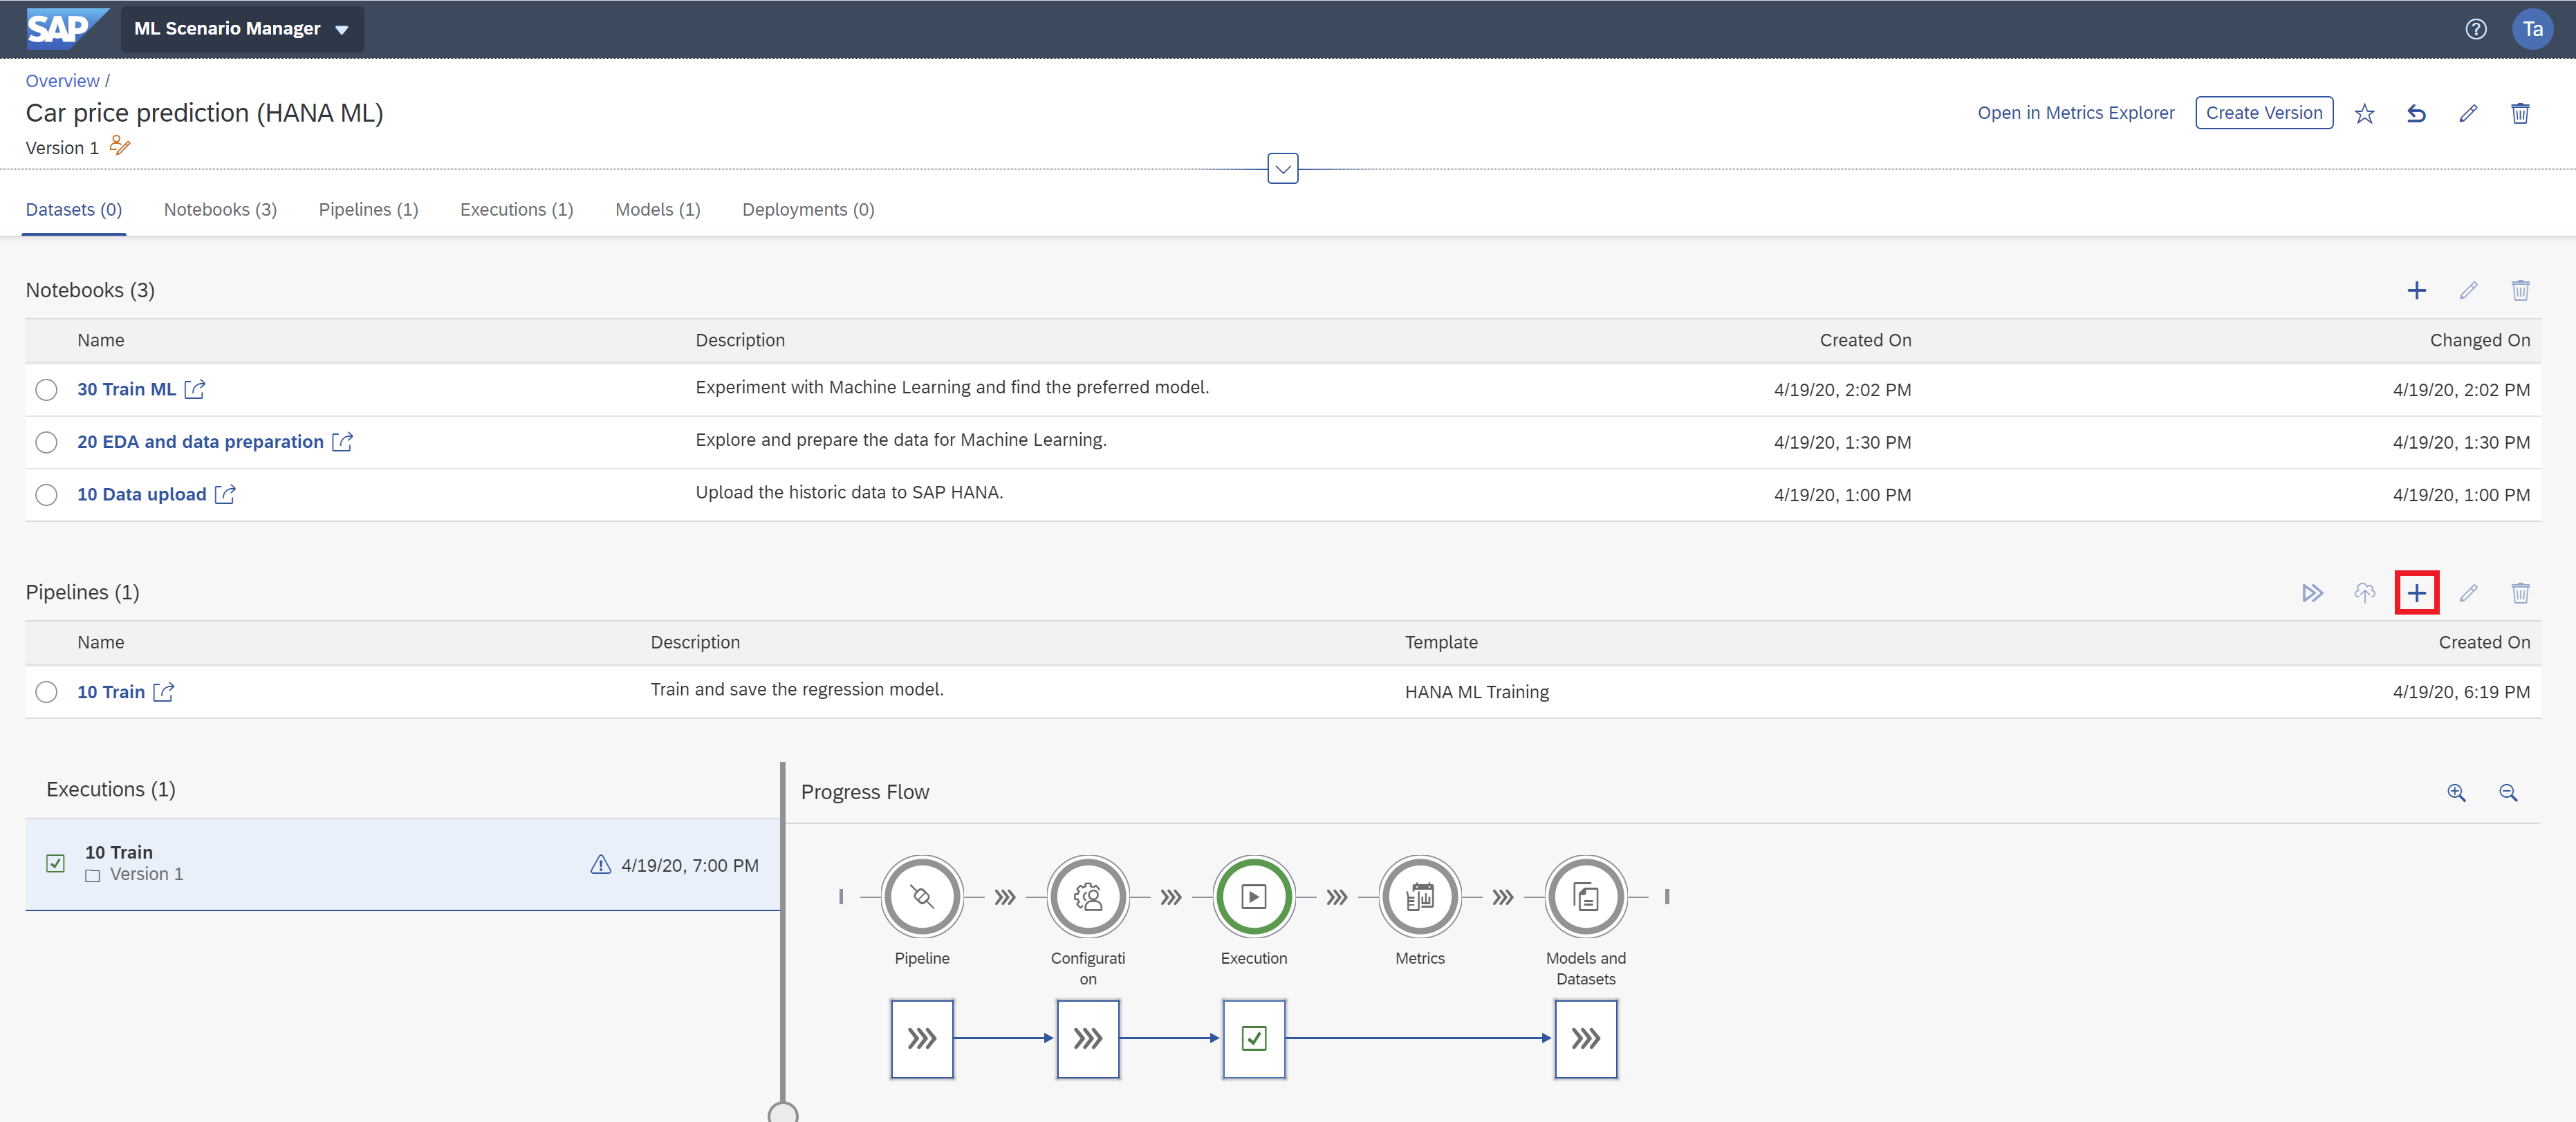Delete the pipeline with the trash icon
This screenshot has width=2576, height=1122.
[x=2521, y=592]
